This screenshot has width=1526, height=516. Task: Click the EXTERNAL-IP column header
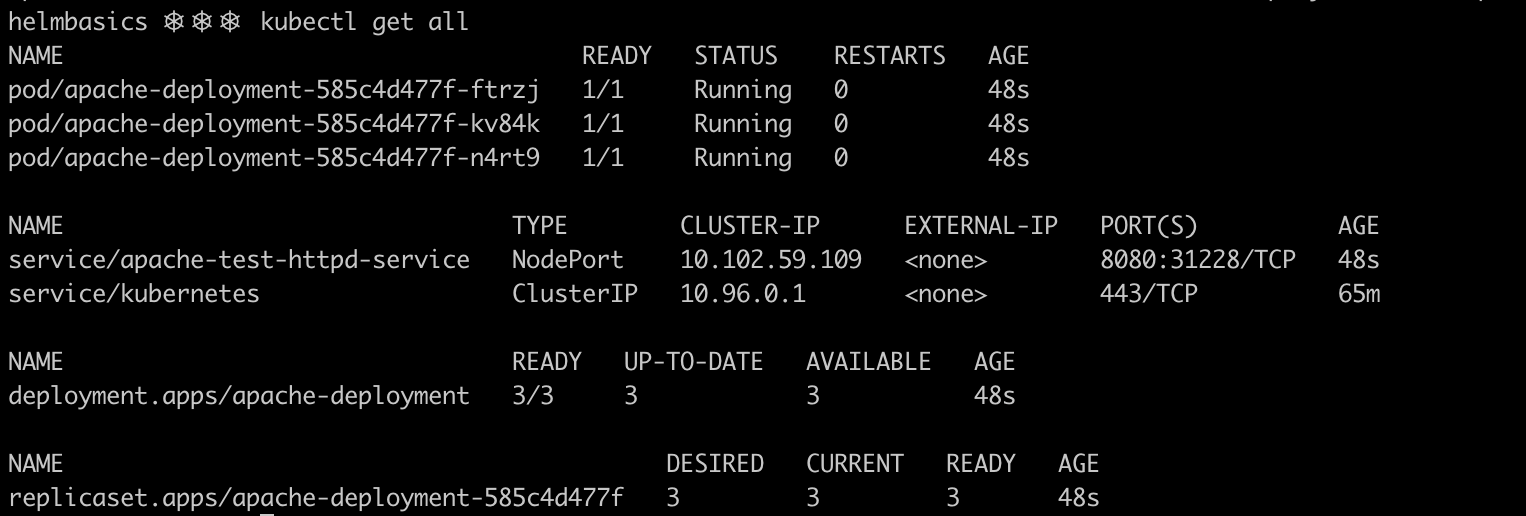(x=981, y=227)
